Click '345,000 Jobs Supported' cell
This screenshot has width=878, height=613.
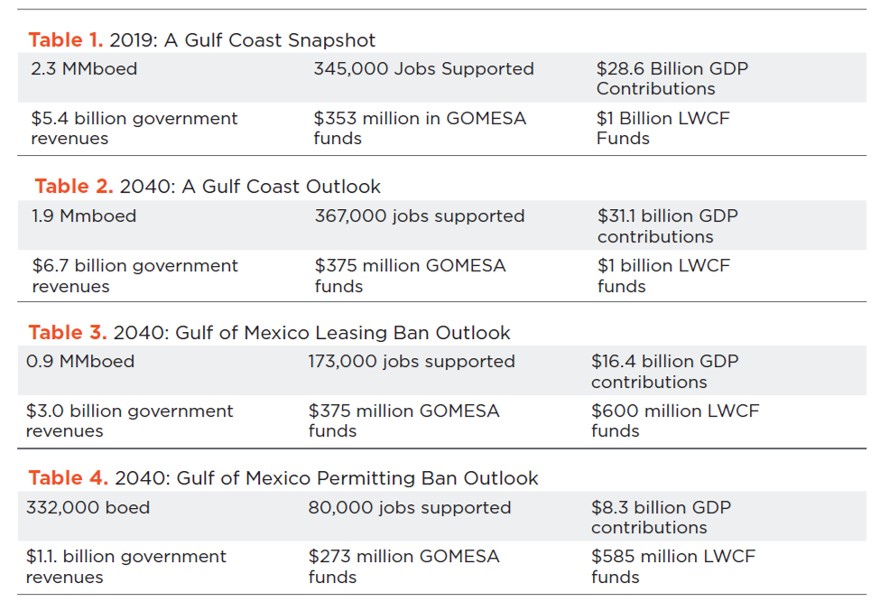423,69
